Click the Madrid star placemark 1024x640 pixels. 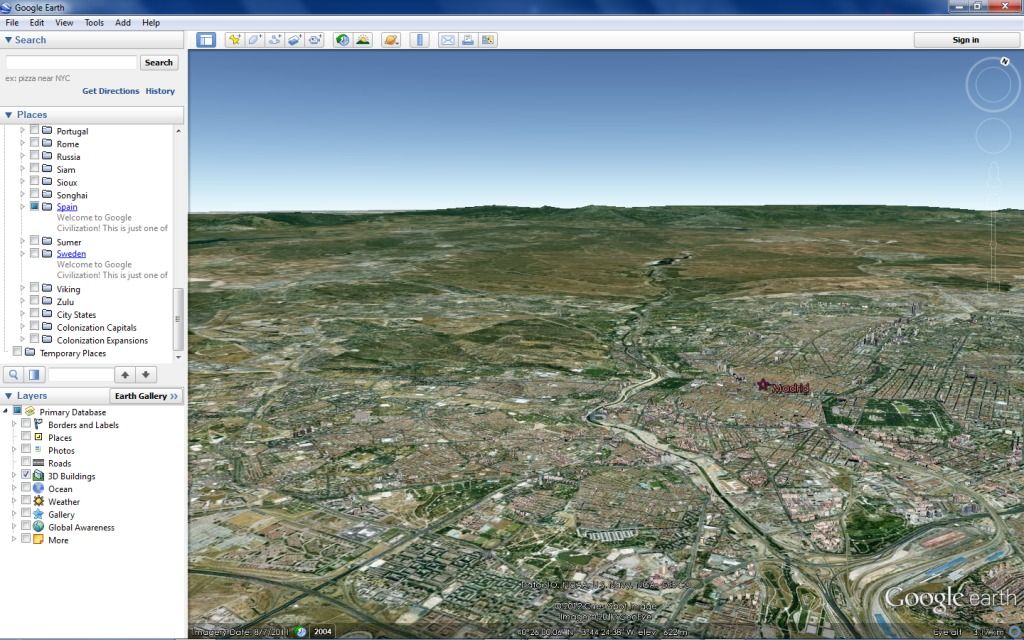(x=763, y=385)
